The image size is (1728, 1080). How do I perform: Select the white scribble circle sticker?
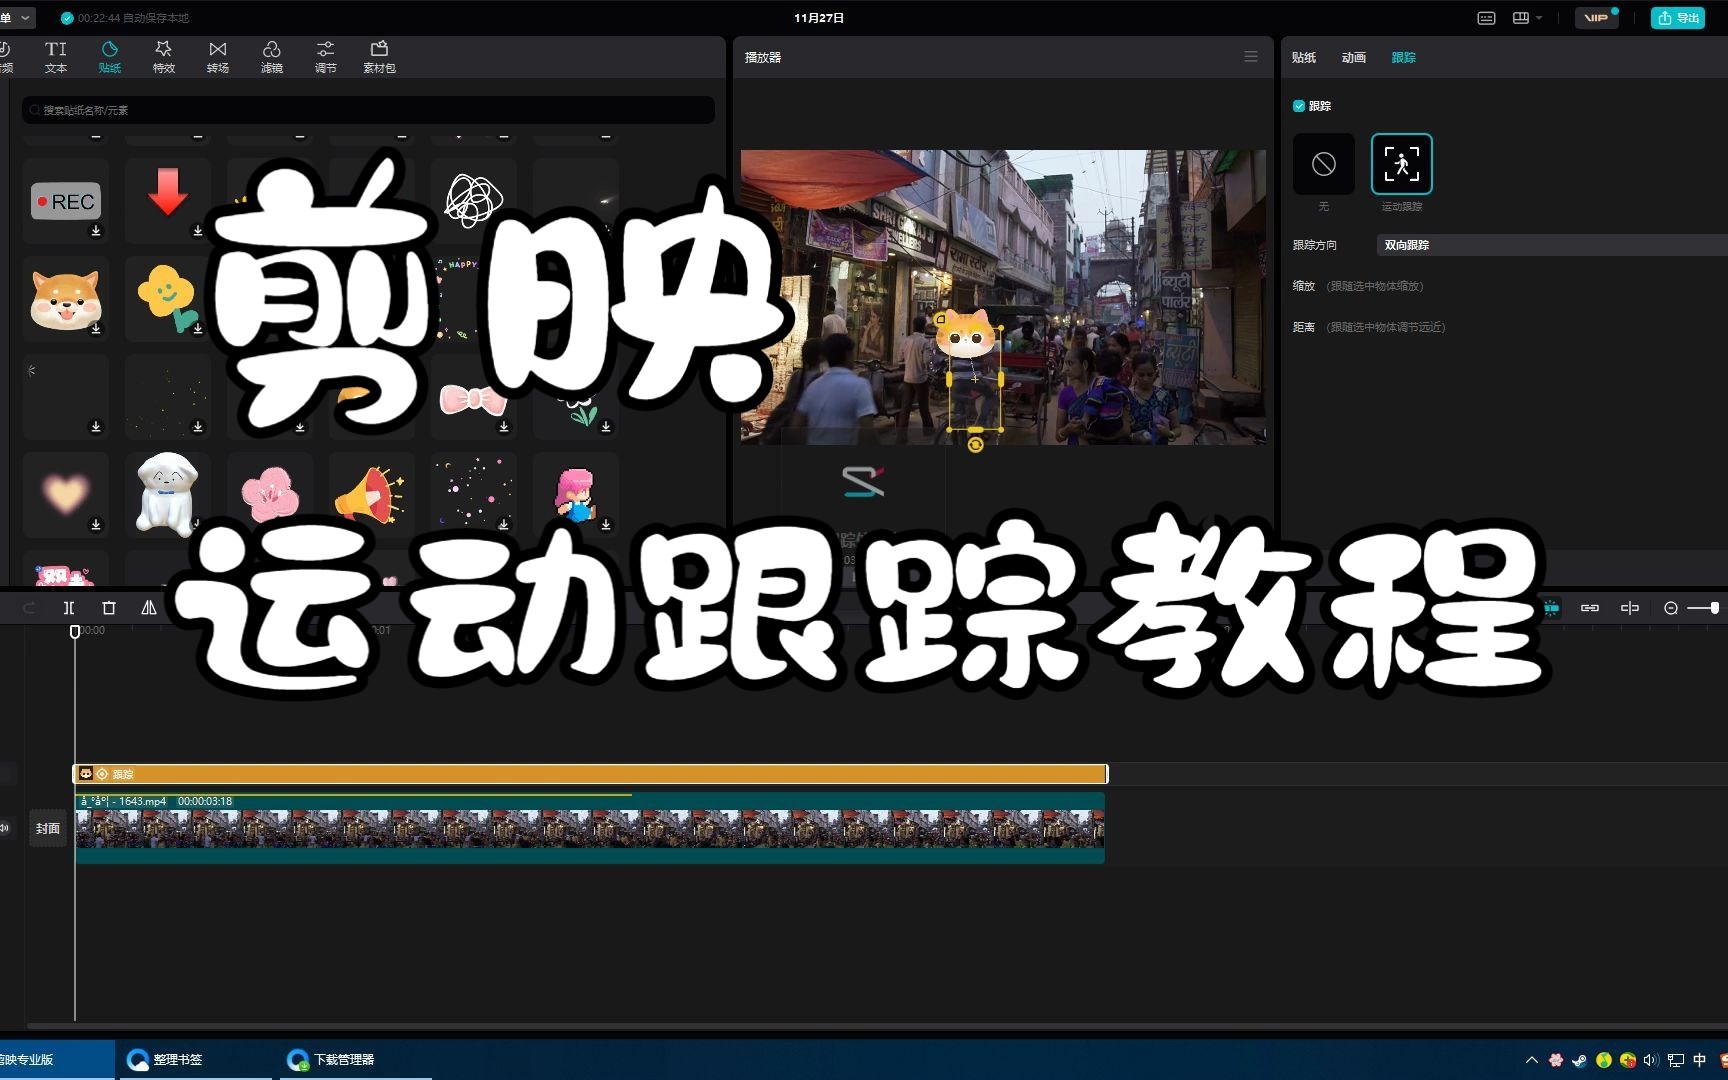click(473, 199)
